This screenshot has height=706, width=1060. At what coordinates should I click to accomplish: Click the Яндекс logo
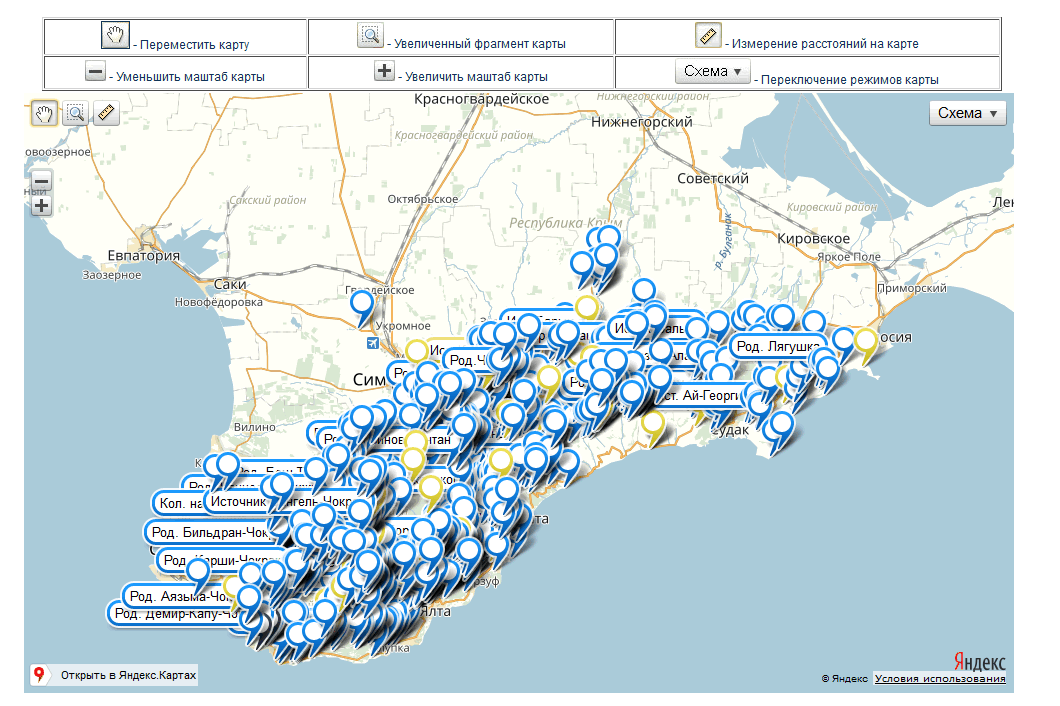(x=980, y=661)
